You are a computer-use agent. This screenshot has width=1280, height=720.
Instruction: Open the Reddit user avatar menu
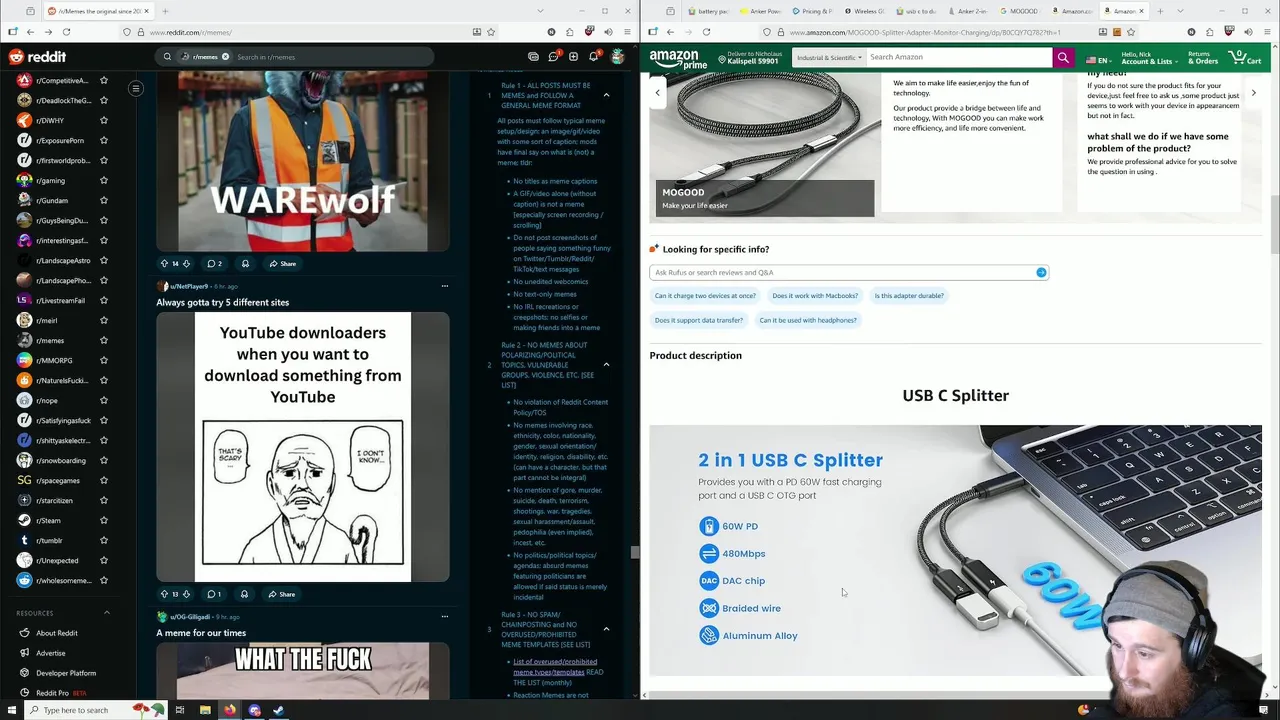click(618, 57)
